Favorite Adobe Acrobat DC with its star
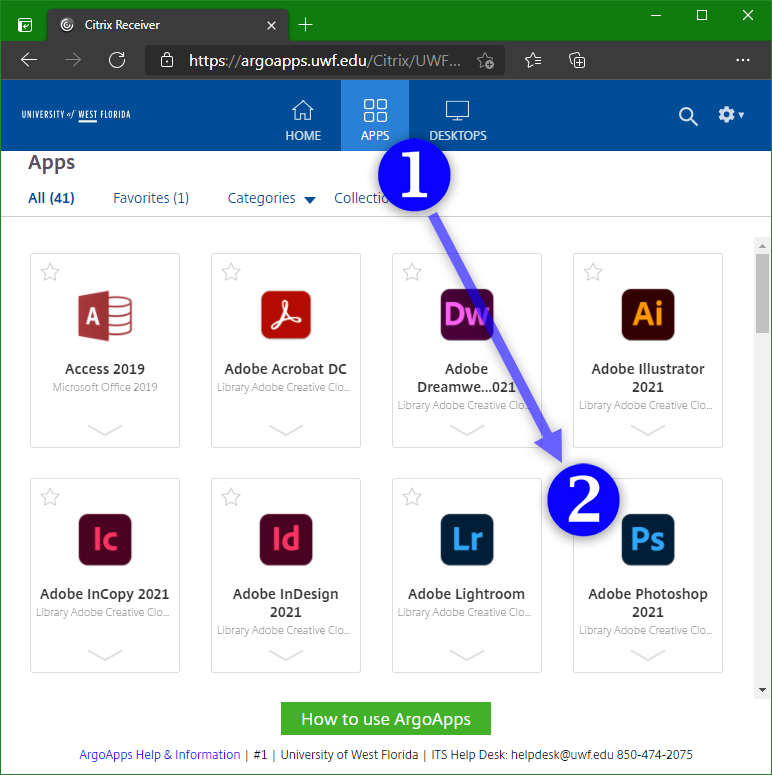 point(231,272)
